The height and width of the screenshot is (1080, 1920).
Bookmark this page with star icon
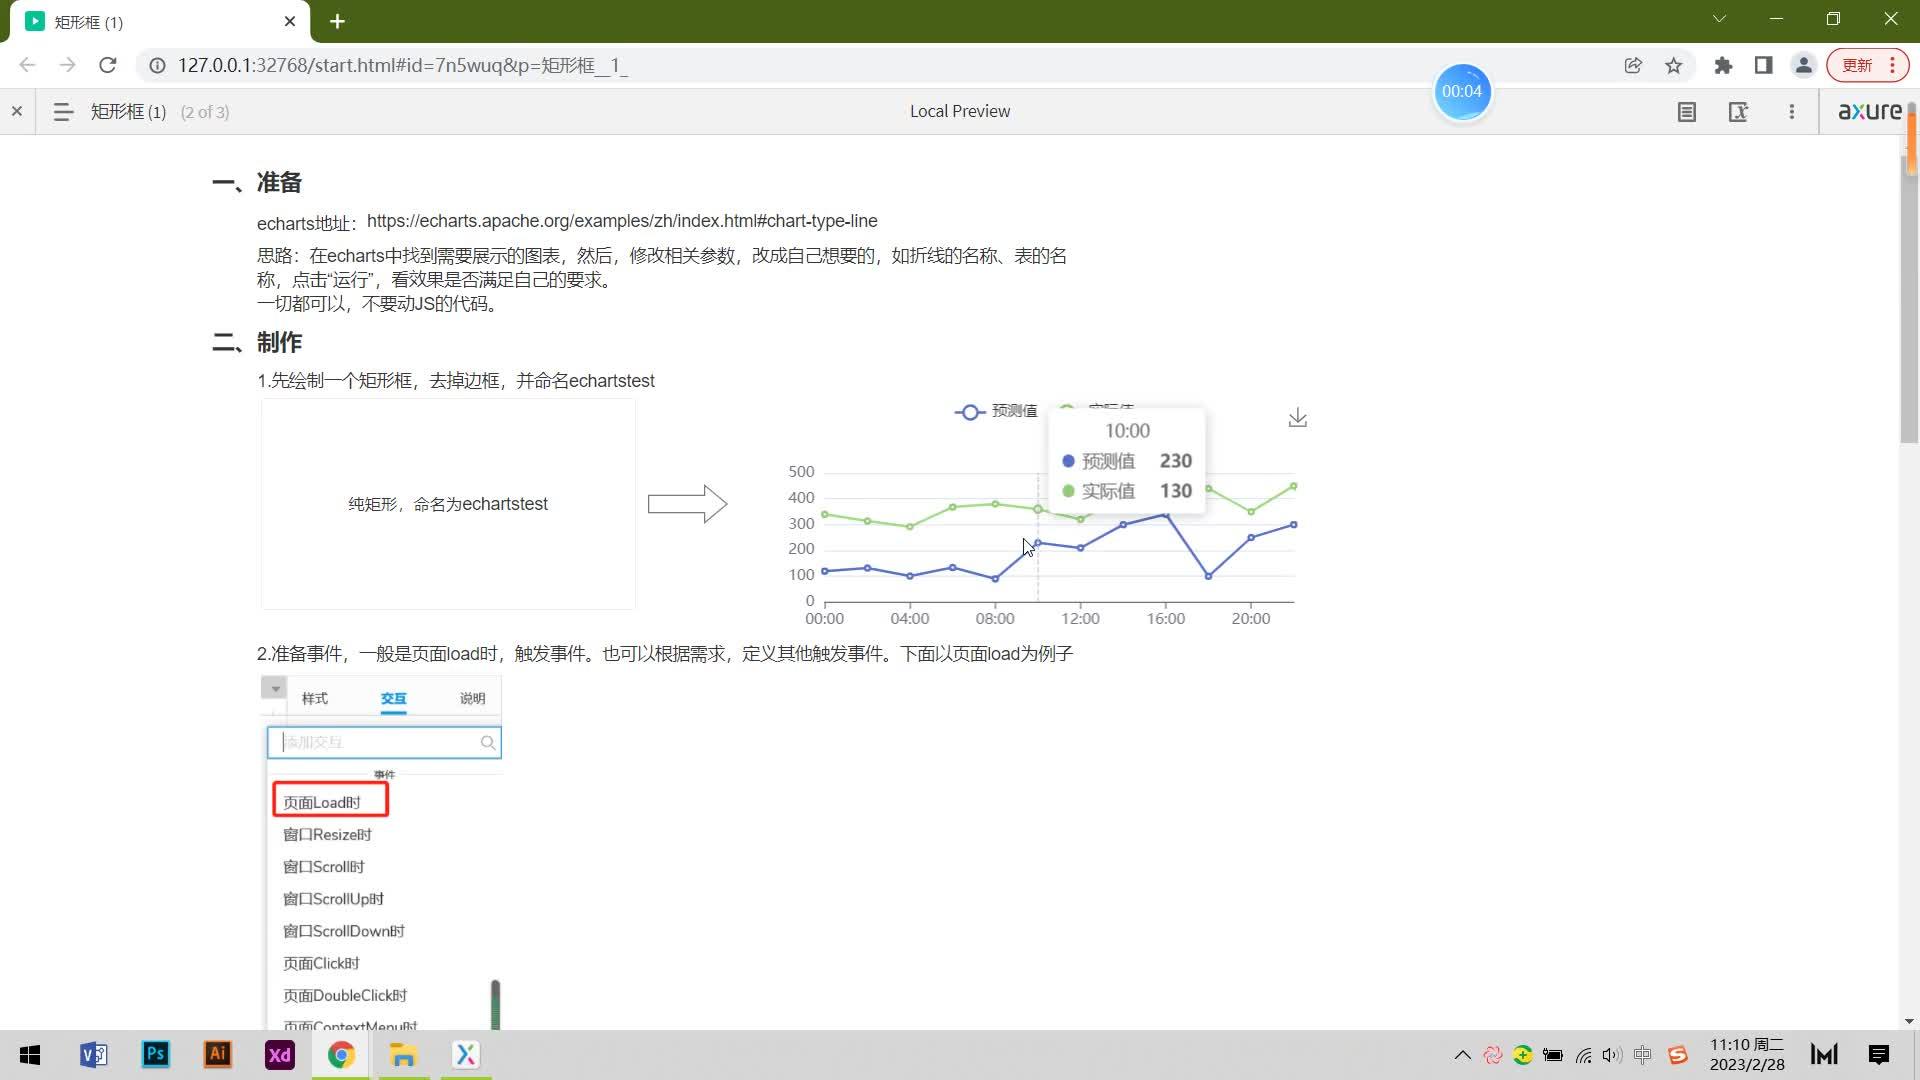pos(1674,66)
